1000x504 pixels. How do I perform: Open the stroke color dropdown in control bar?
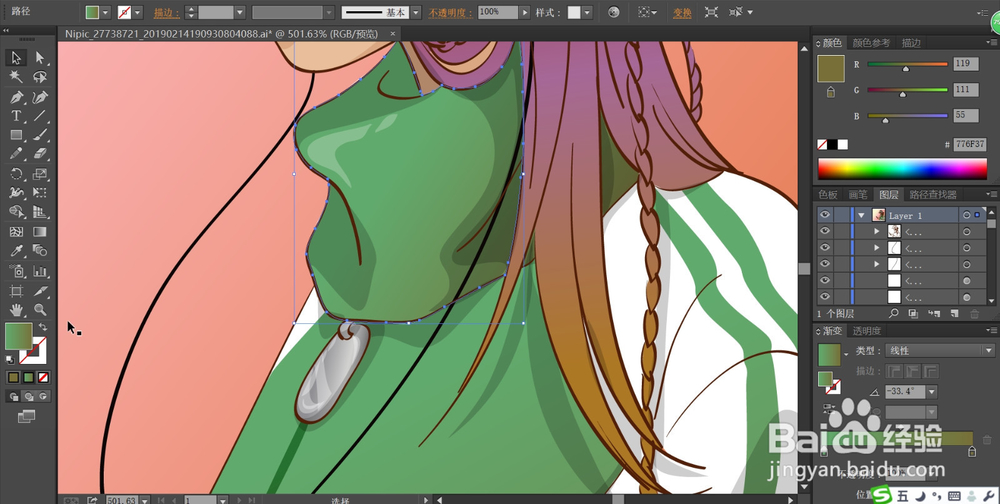138,12
